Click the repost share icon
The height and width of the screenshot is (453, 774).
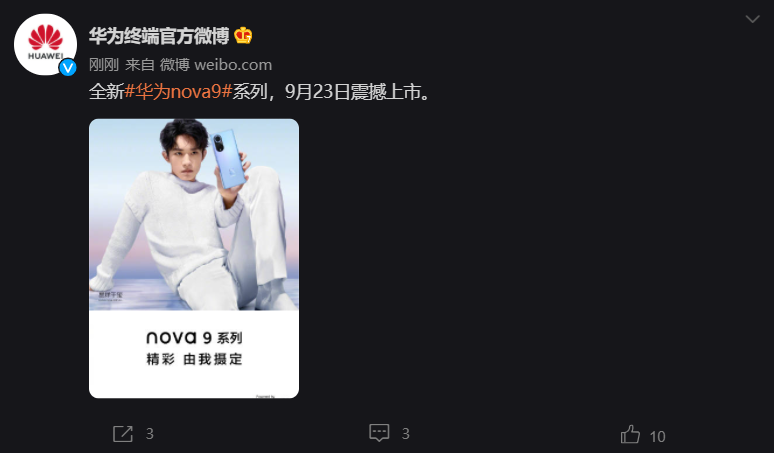[123, 434]
